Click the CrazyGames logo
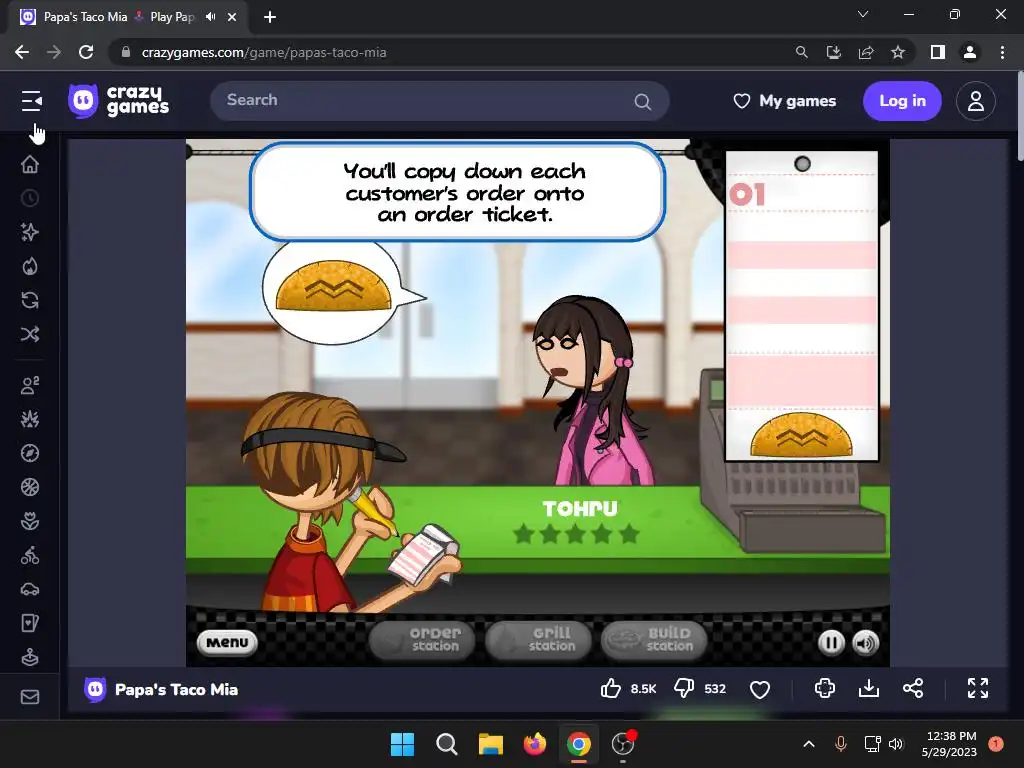Viewport: 1024px width, 768px height. pos(118,101)
